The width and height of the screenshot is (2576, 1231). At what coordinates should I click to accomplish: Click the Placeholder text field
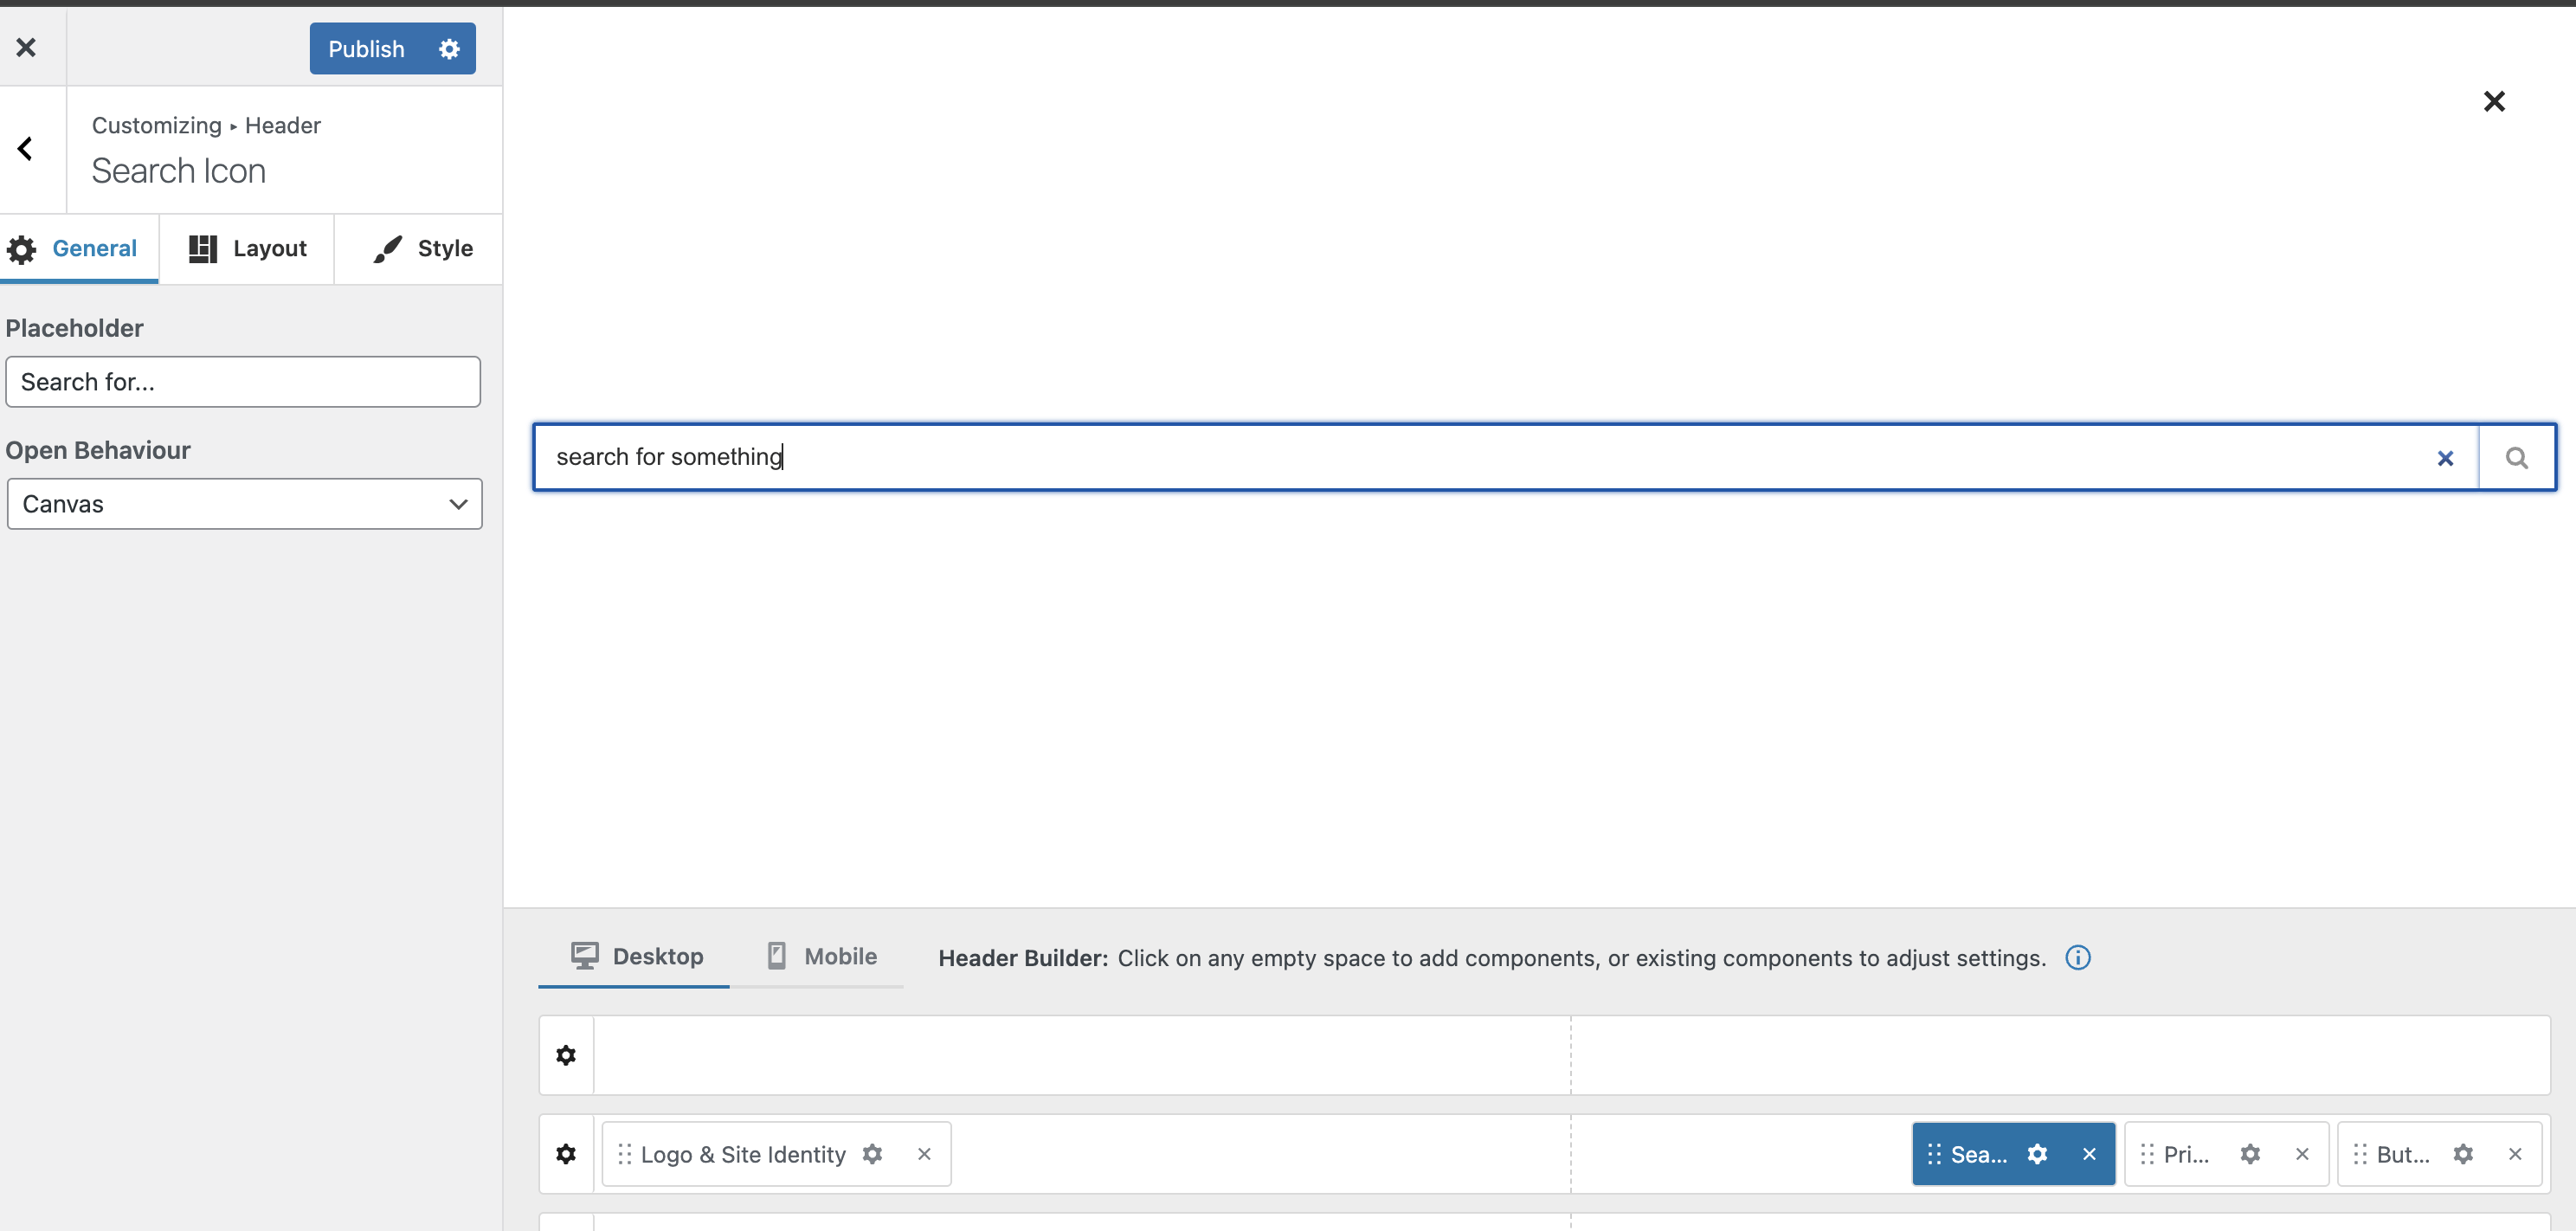pos(243,382)
